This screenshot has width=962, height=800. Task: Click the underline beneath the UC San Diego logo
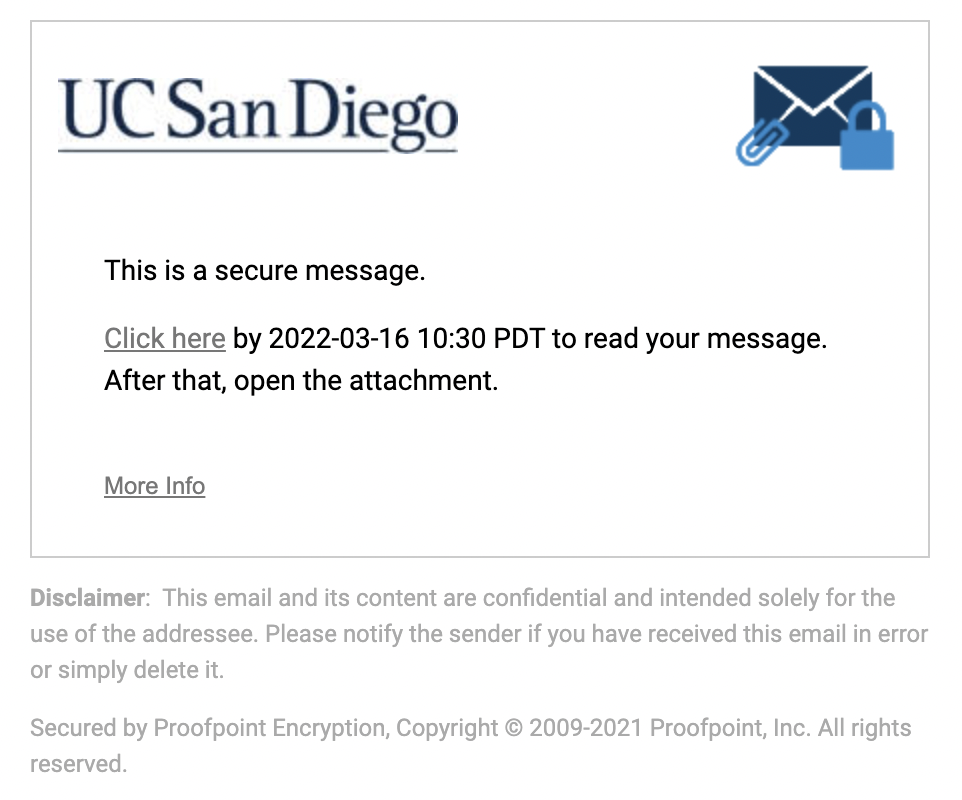click(x=258, y=150)
